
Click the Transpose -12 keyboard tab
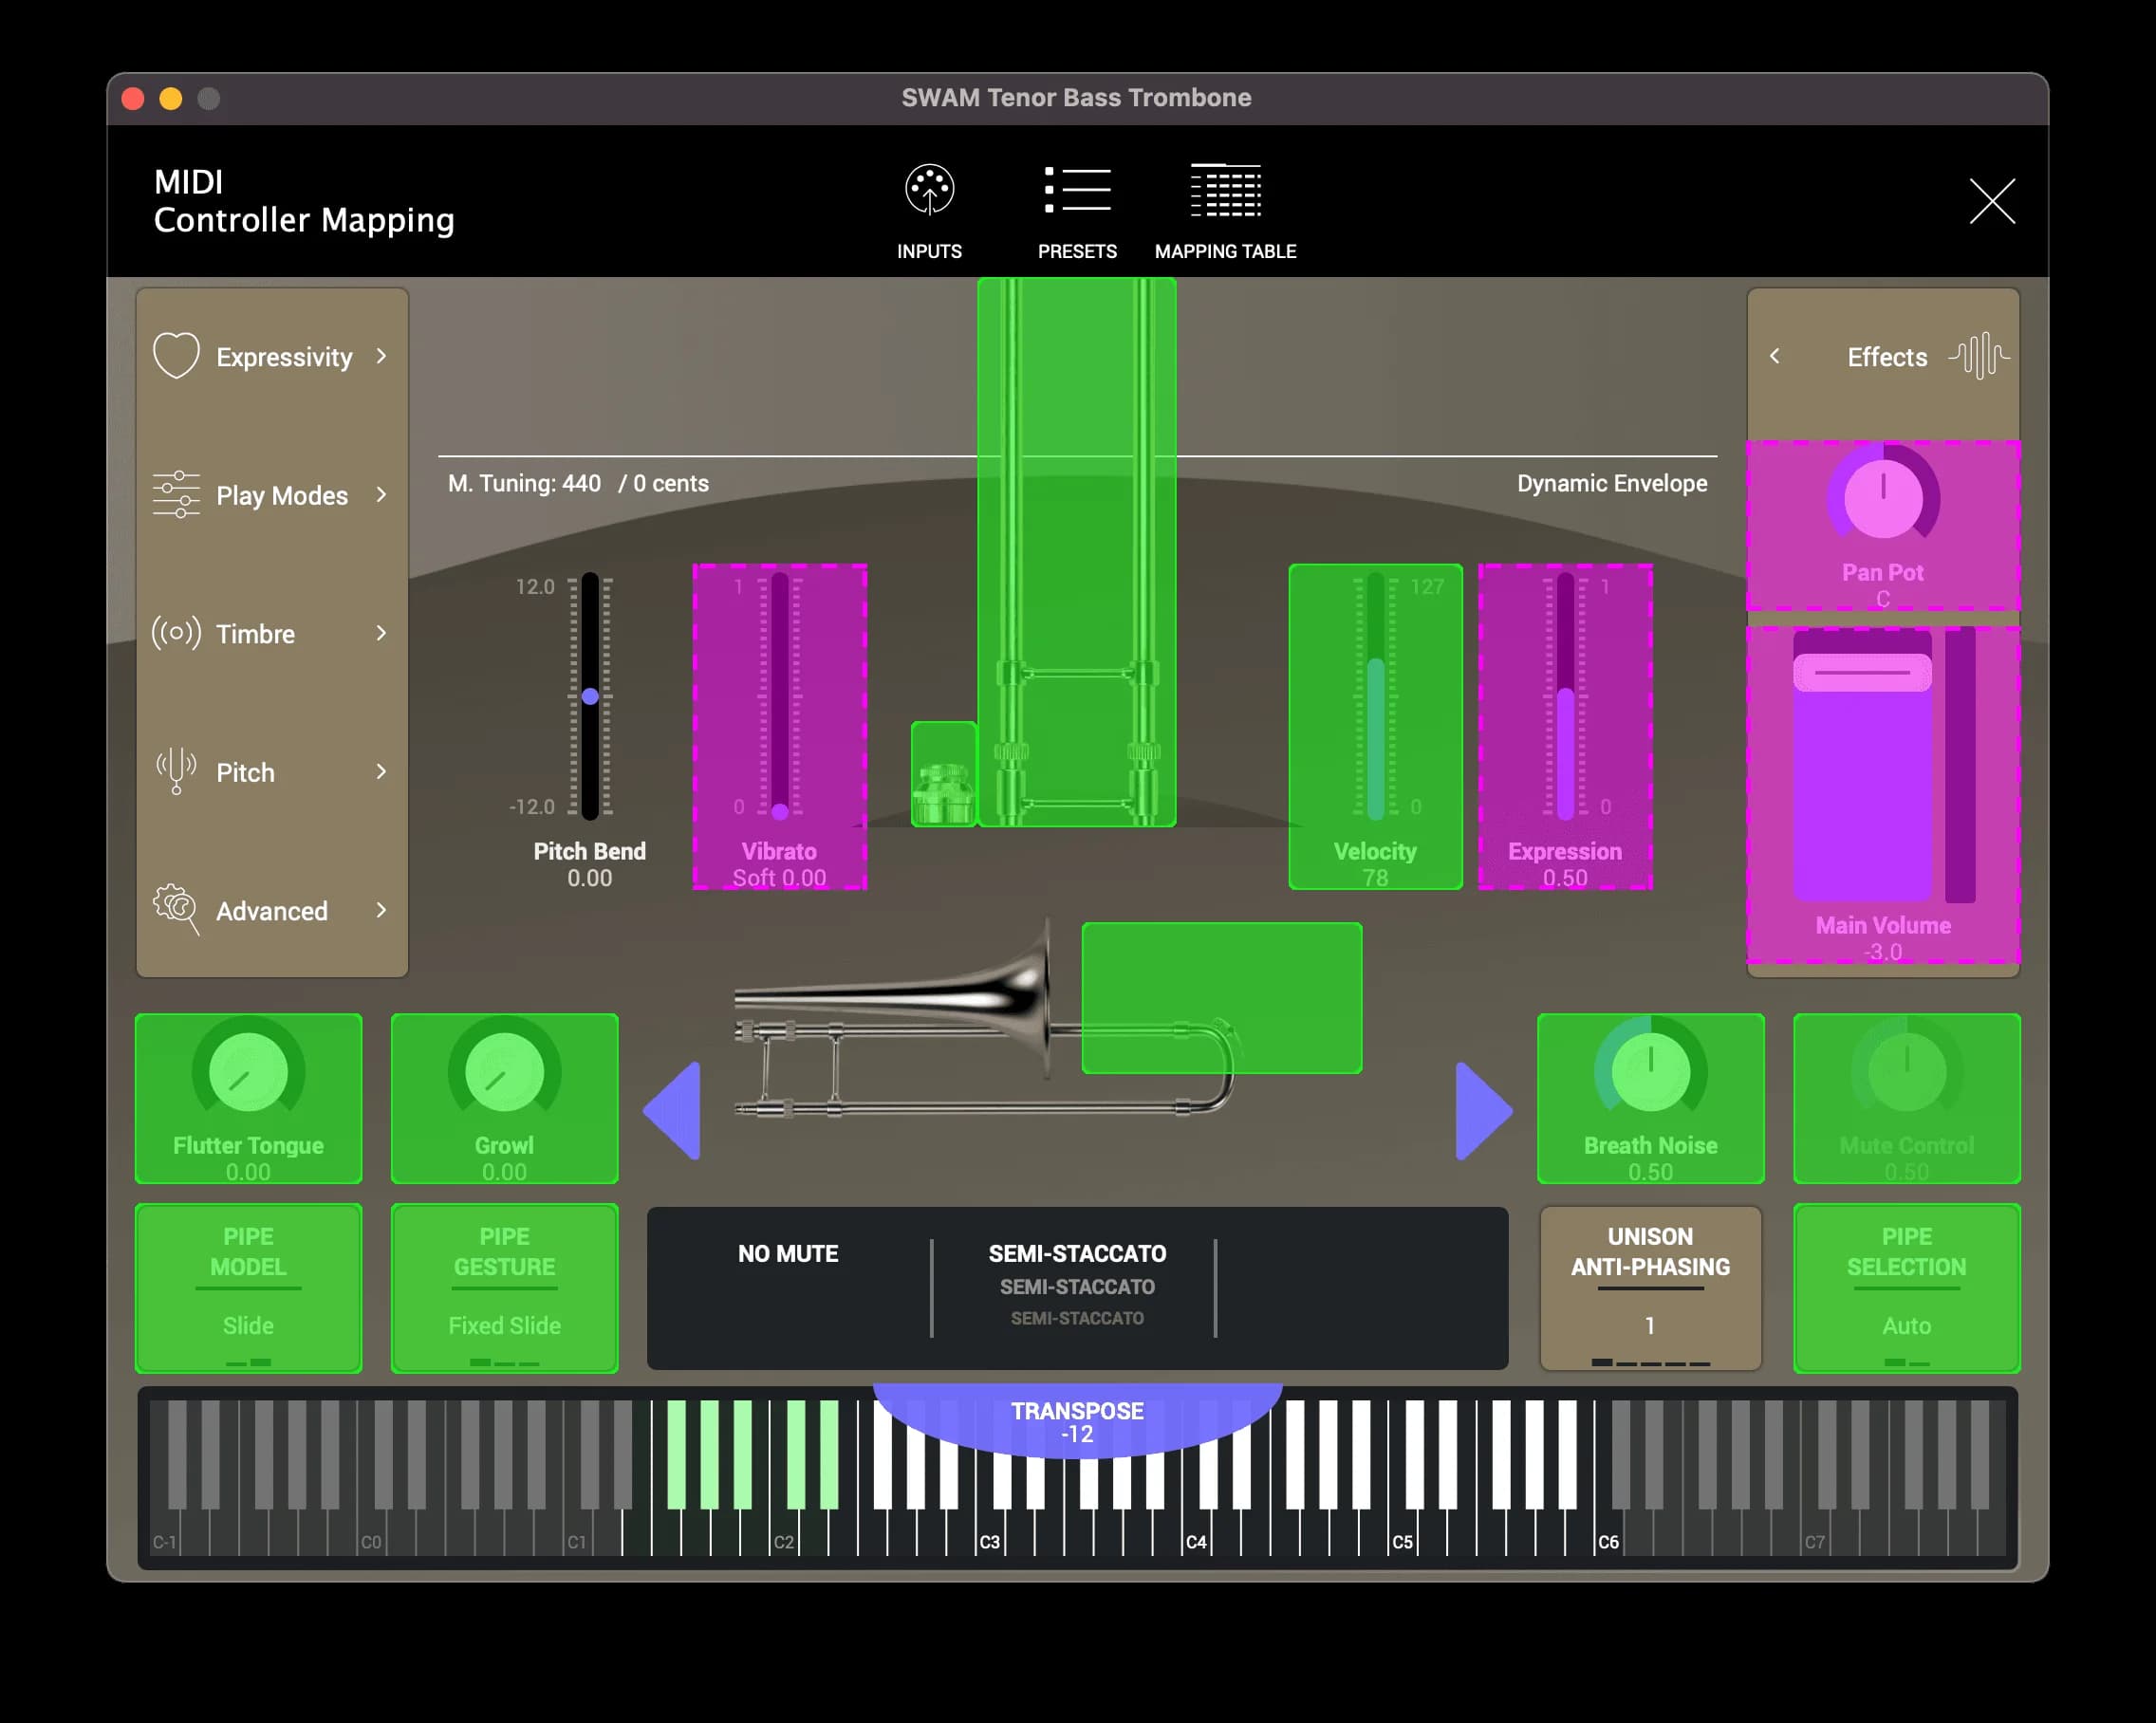pos(1077,1421)
